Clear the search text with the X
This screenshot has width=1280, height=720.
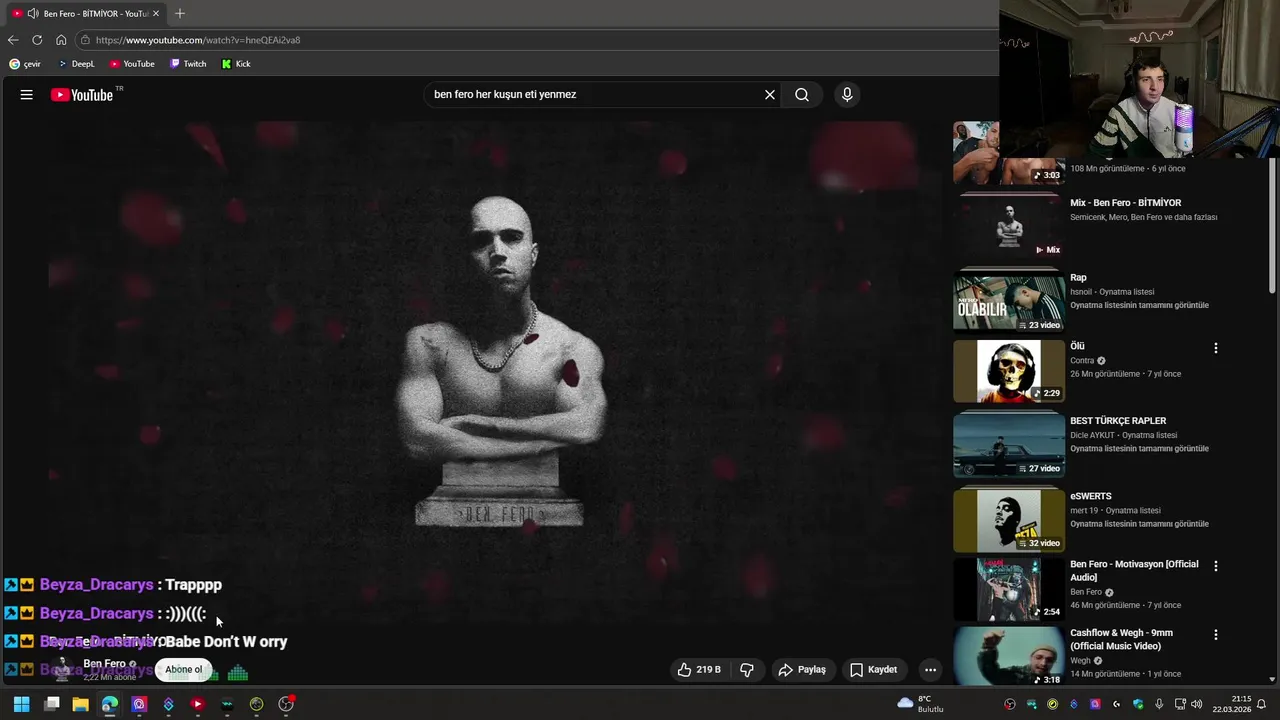(x=770, y=95)
